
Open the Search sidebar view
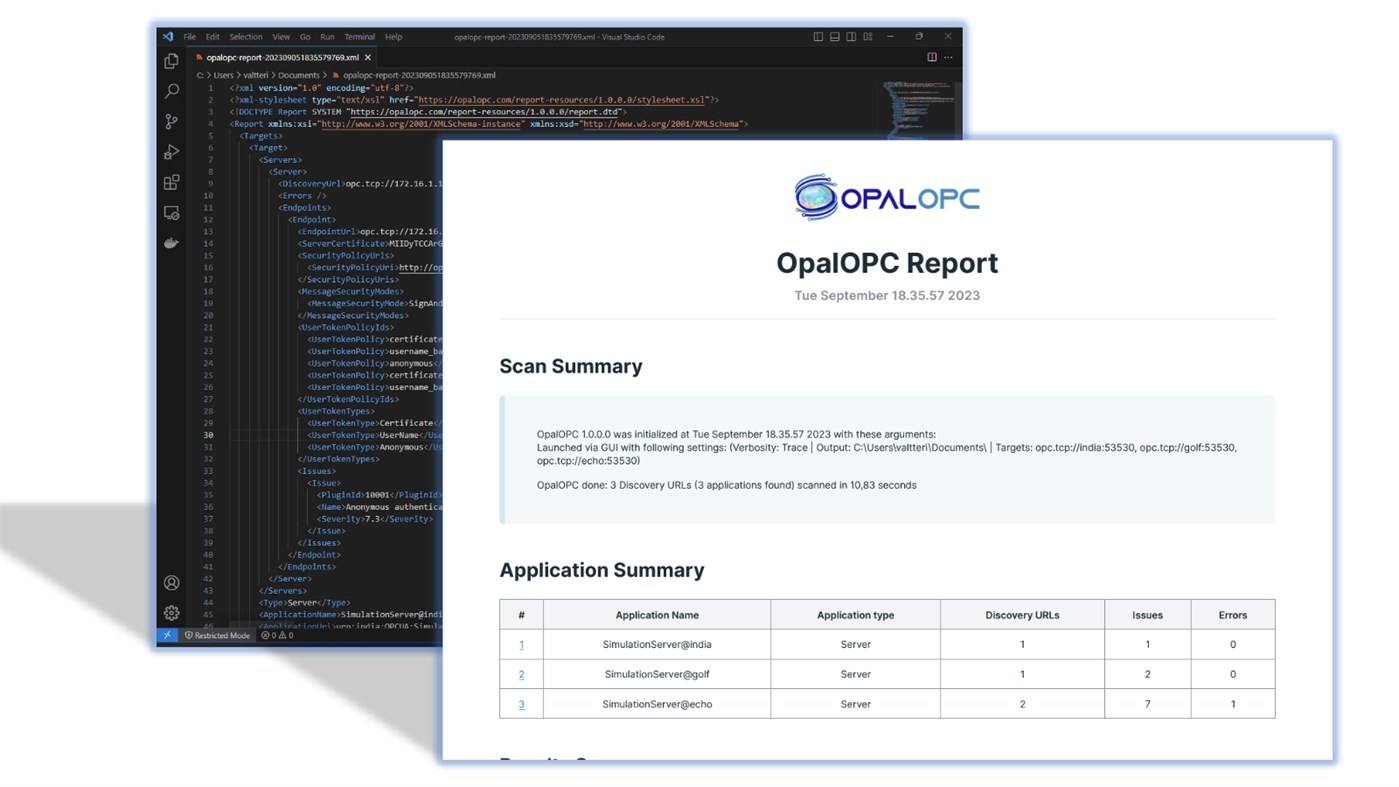pyautogui.click(x=171, y=91)
